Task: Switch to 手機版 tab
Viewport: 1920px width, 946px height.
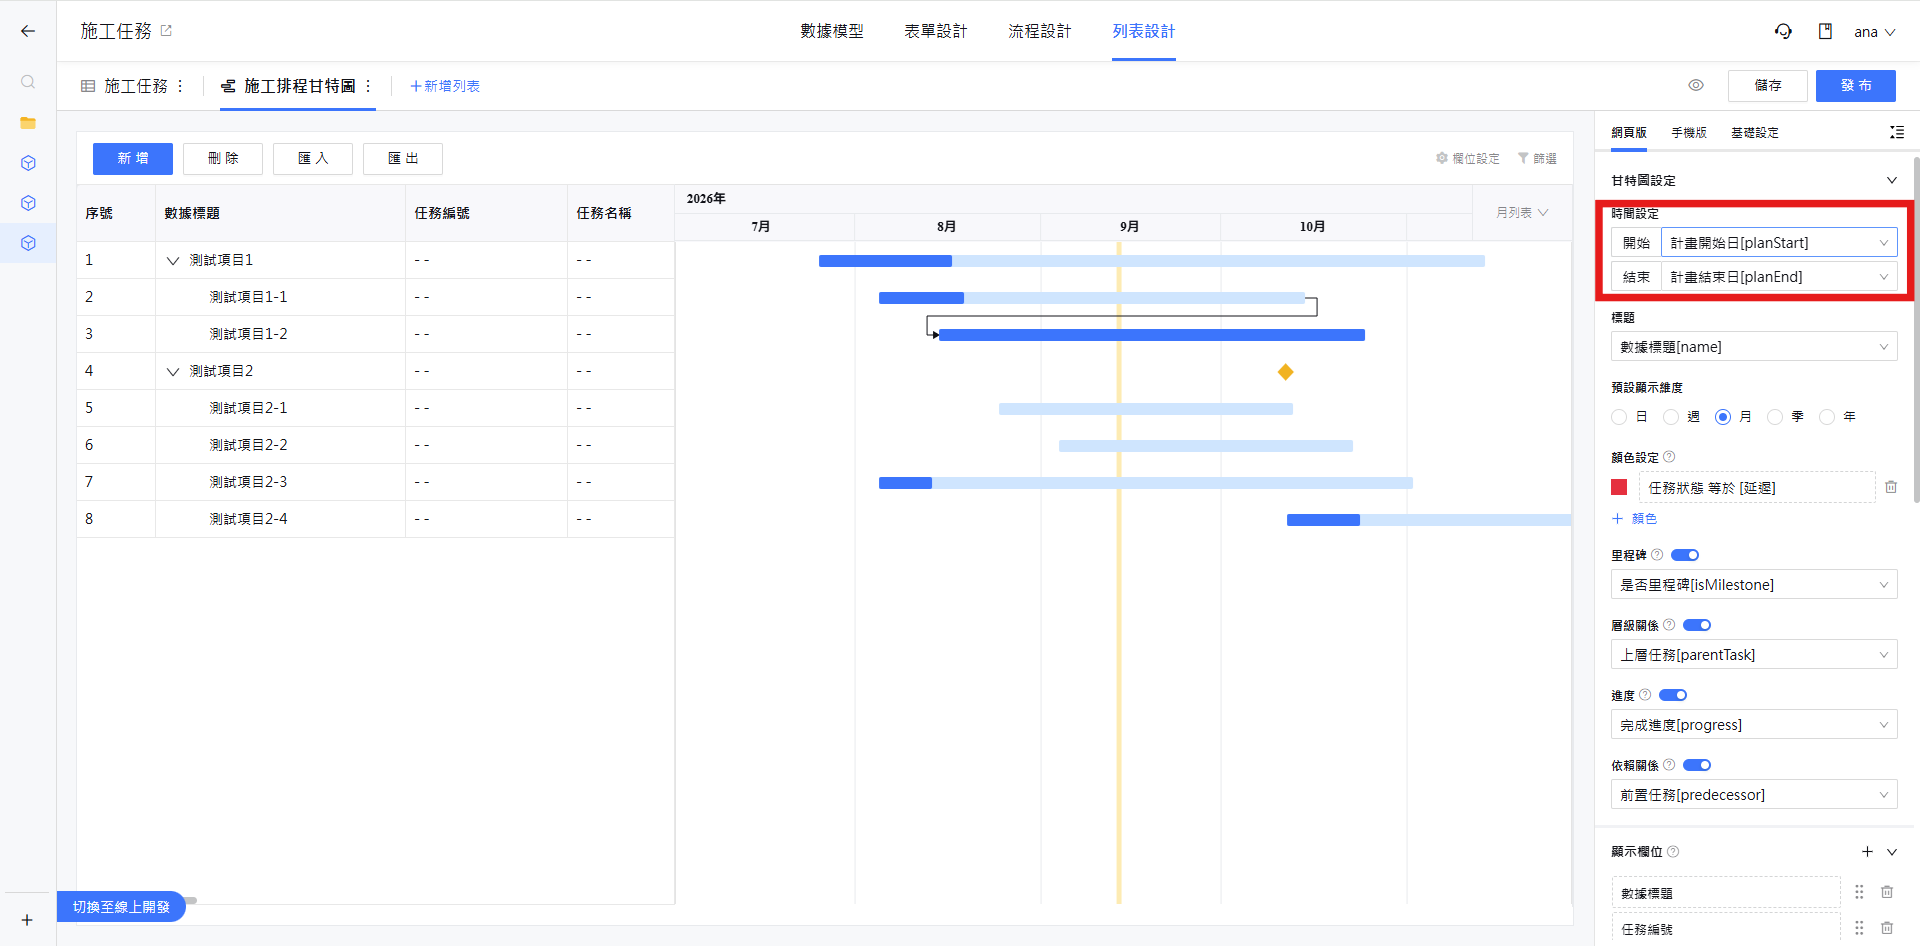Action: (x=1689, y=132)
